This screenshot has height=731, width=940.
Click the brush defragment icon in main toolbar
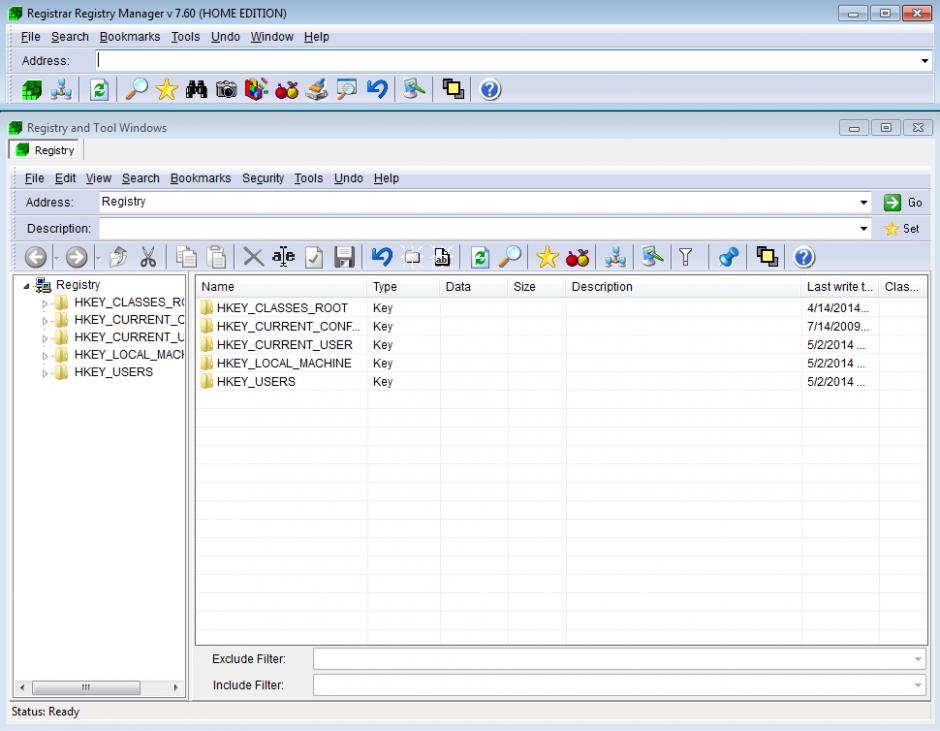coord(317,90)
